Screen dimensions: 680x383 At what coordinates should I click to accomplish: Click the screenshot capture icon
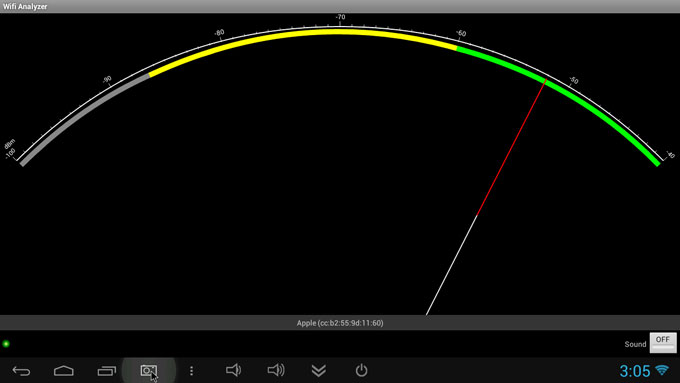[x=149, y=370]
